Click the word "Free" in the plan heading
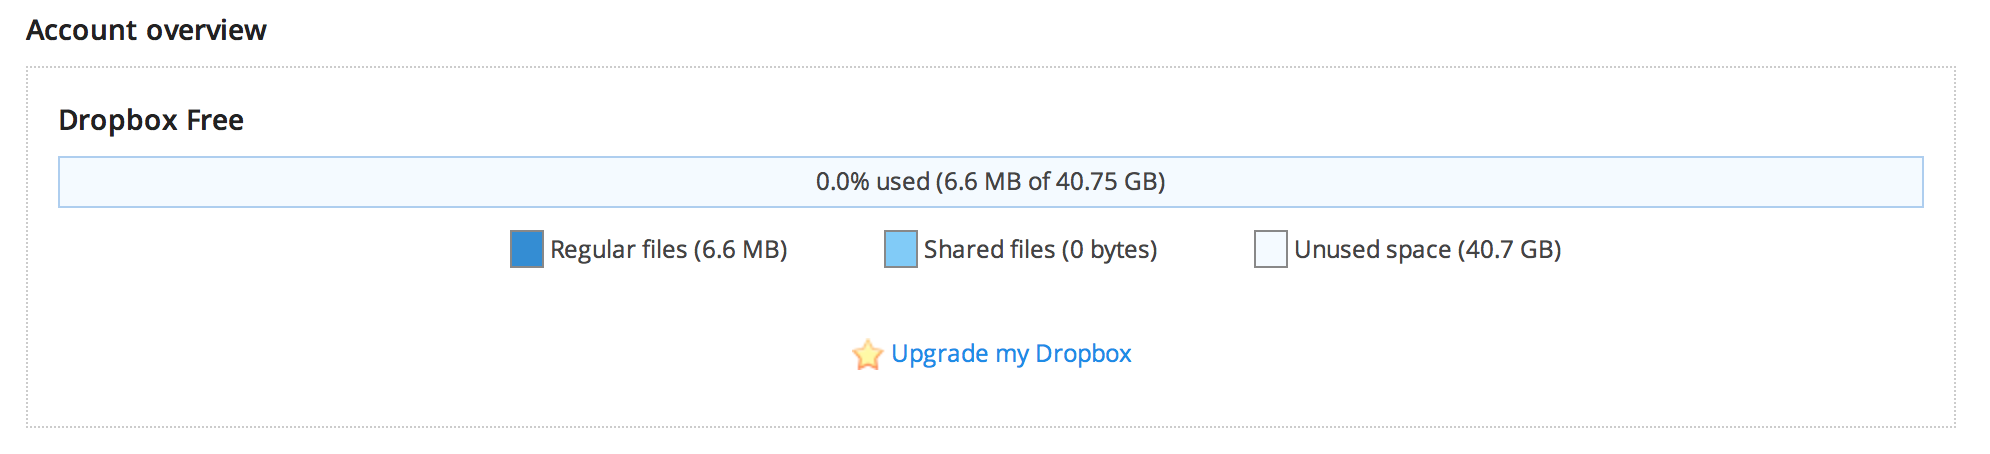 pyautogui.click(x=215, y=120)
